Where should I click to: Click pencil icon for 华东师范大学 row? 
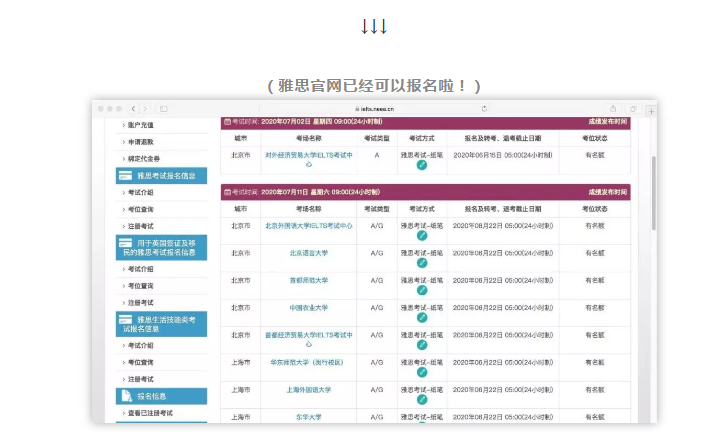422,372
